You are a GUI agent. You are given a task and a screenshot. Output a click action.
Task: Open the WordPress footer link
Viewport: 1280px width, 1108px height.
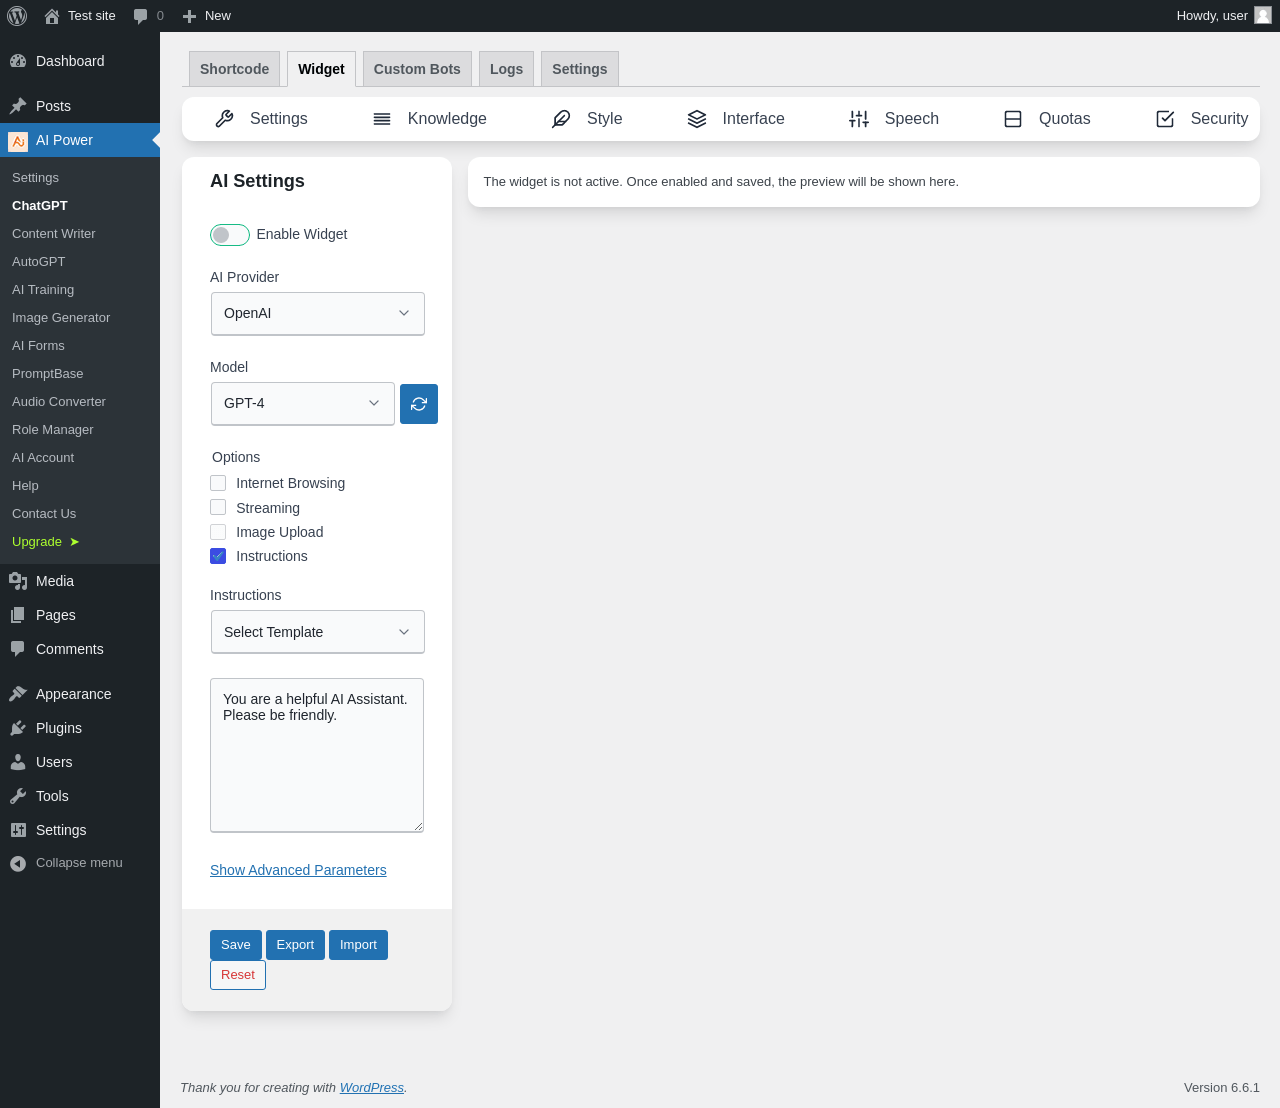(372, 1088)
